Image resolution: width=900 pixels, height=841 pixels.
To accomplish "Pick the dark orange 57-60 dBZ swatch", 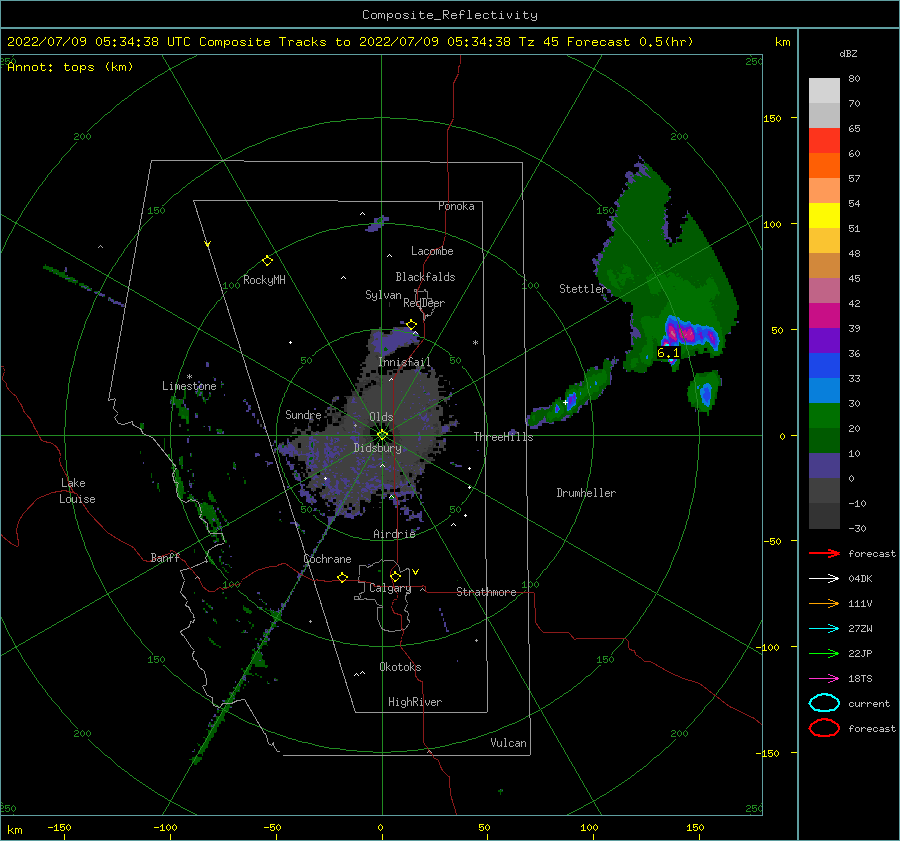I will click(824, 166).
